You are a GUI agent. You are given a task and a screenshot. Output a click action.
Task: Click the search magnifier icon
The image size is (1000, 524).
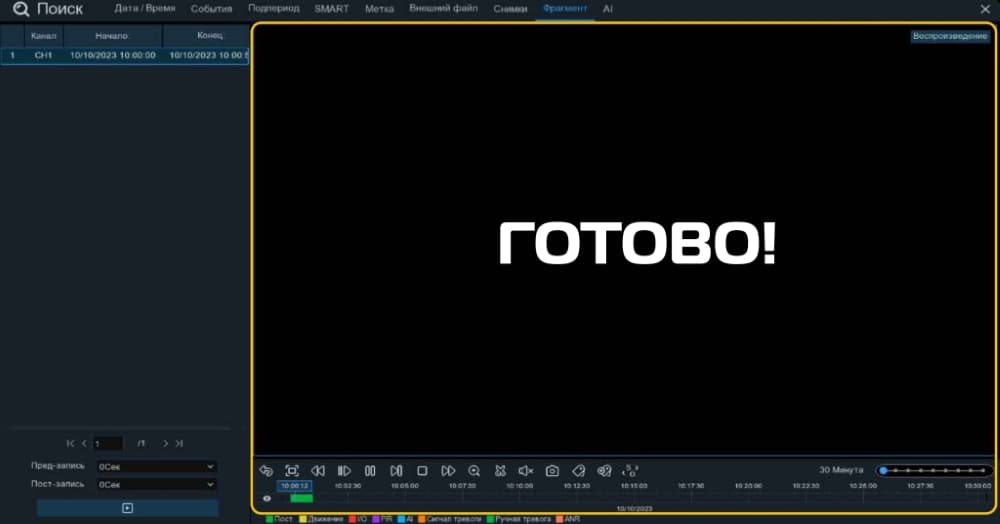point(21,9)
